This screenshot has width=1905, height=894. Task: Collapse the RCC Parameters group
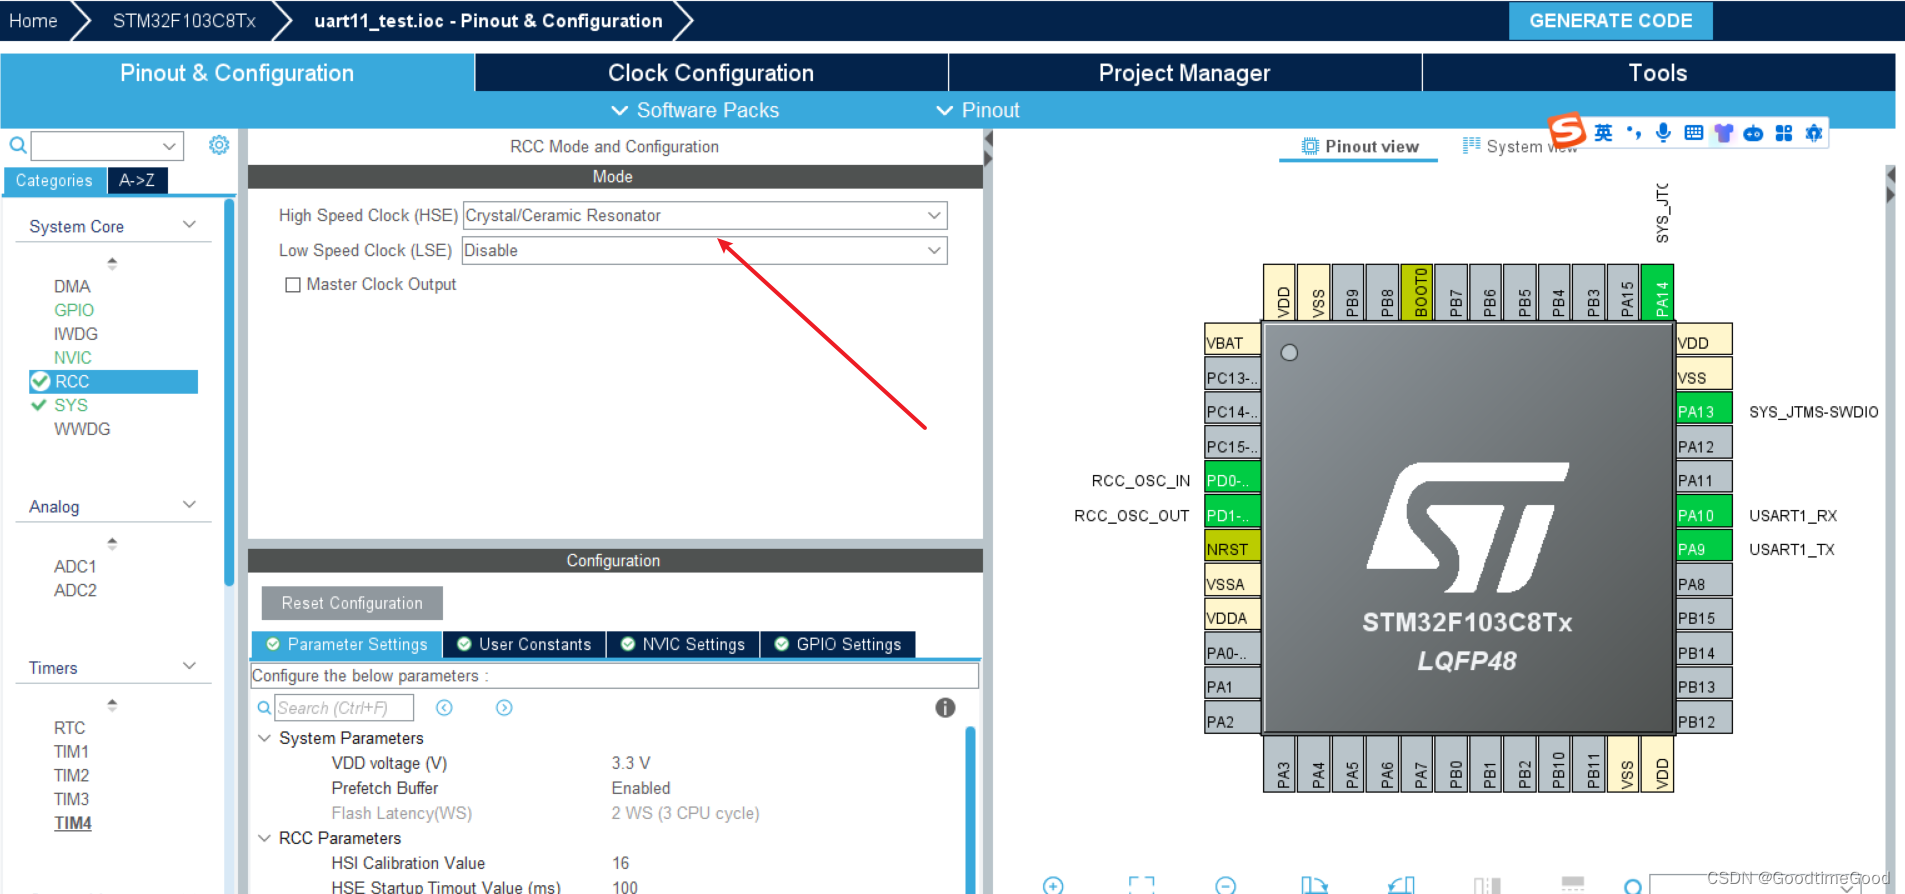(x=265, y=838)
